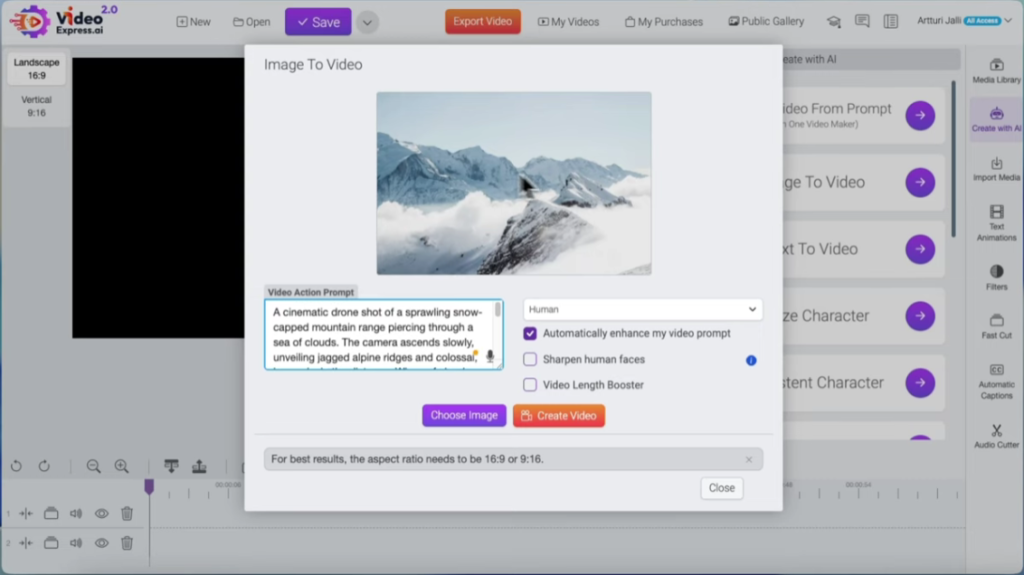Click Open in the top menu
Viewport: 1024px width, 575px height.
click(x=251, y=22)
